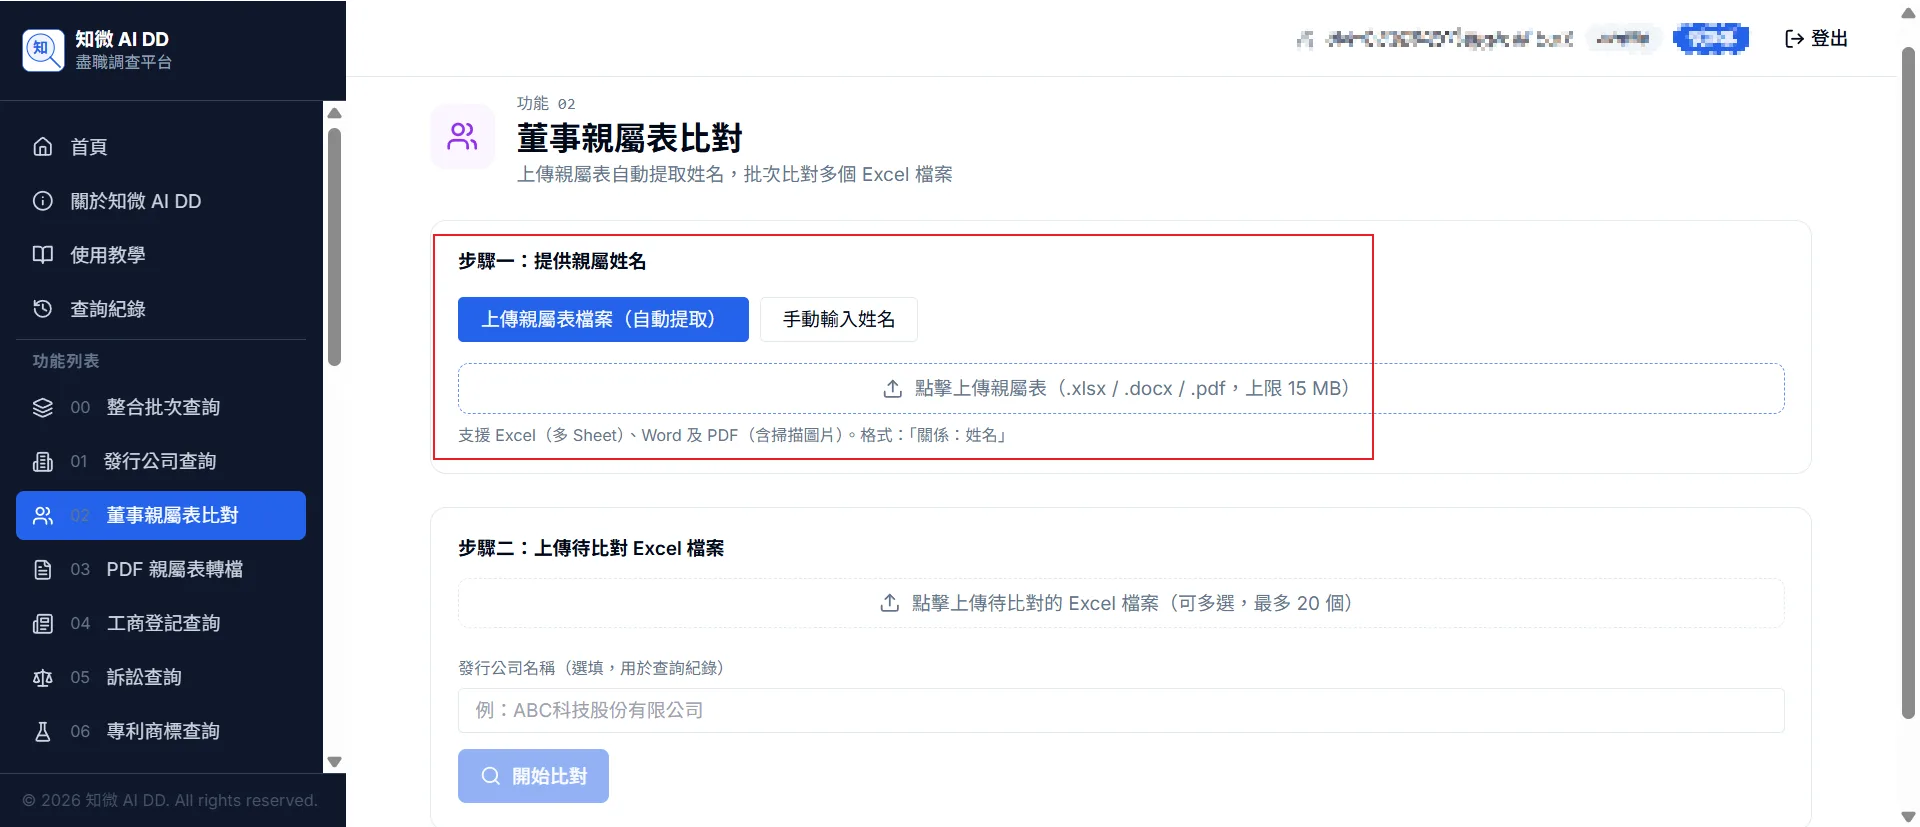
Task: Click the sidebar scroll-up arrow
Action: [335, 113]
